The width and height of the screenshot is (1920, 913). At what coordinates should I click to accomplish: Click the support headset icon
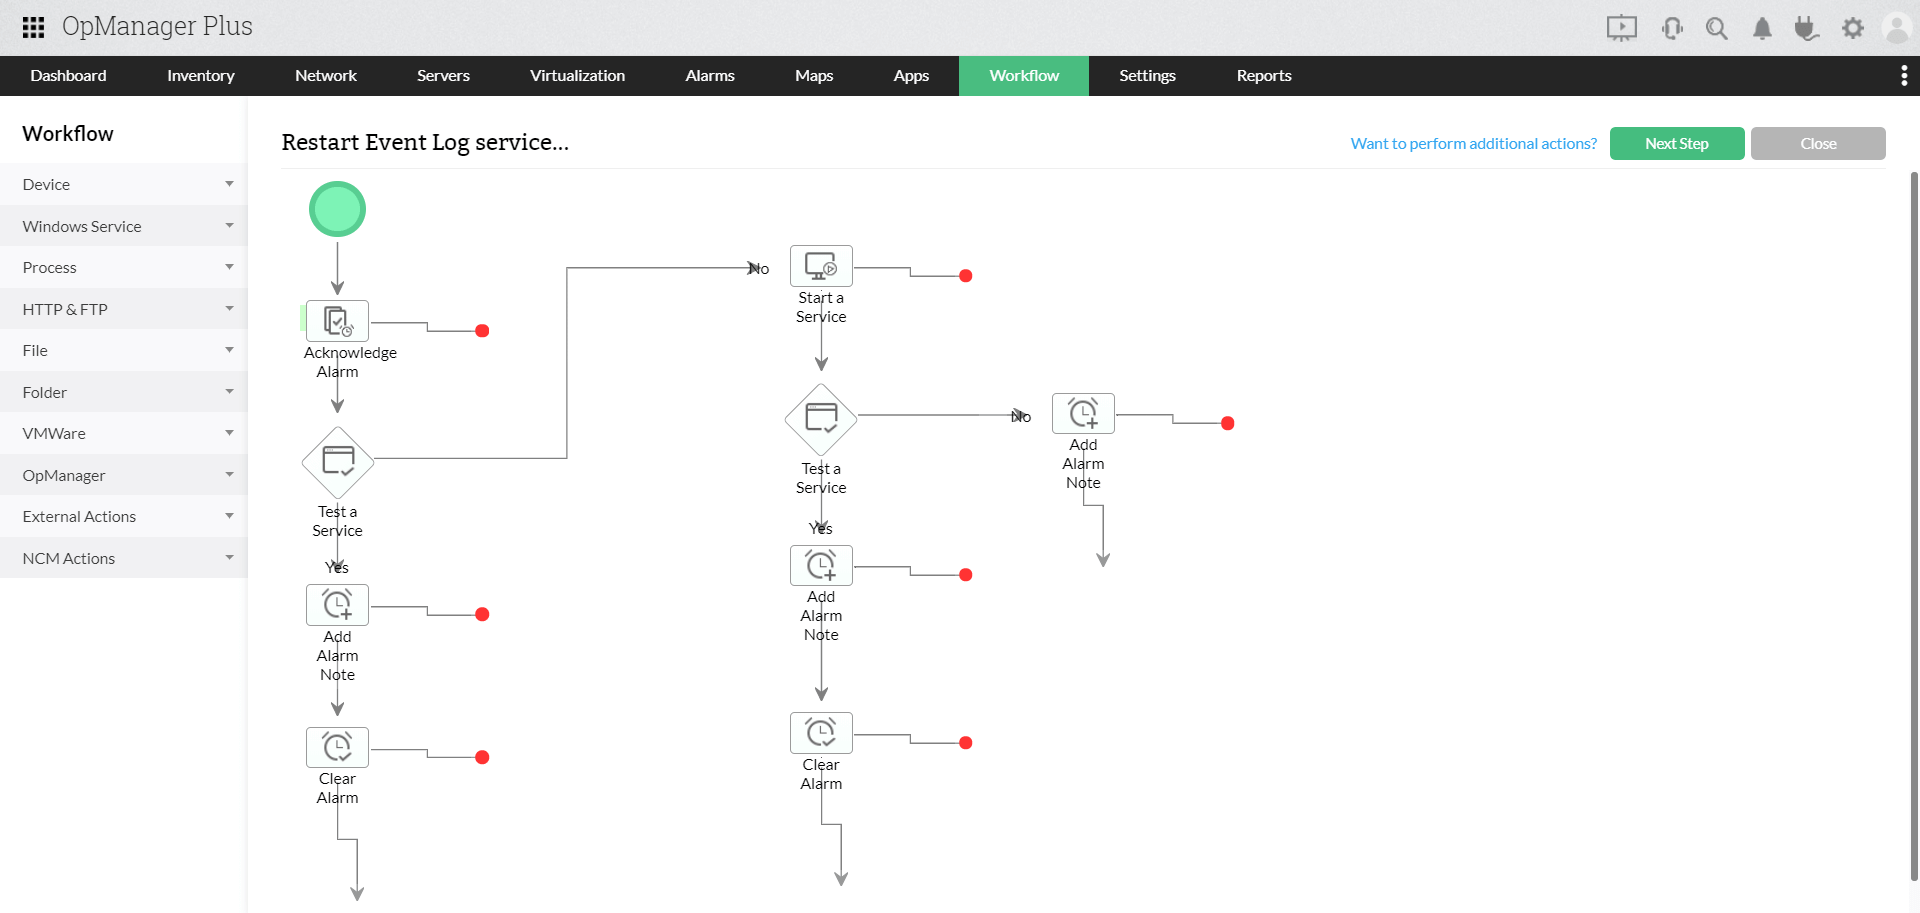pyautogui.click(x=1672, y=28)
